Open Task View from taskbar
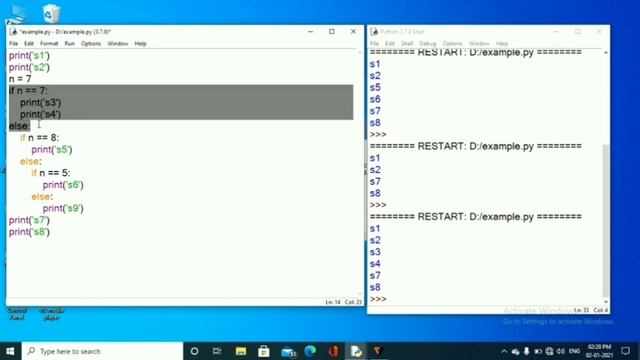 [x=217, y=351]
